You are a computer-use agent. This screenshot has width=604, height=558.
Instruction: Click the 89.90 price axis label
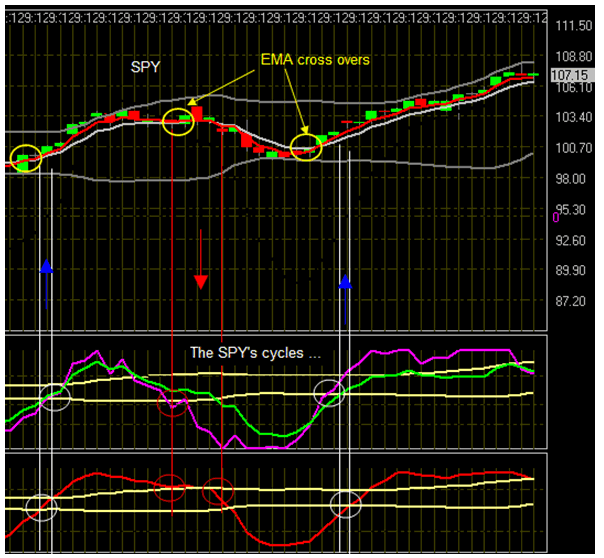[570, 270]
